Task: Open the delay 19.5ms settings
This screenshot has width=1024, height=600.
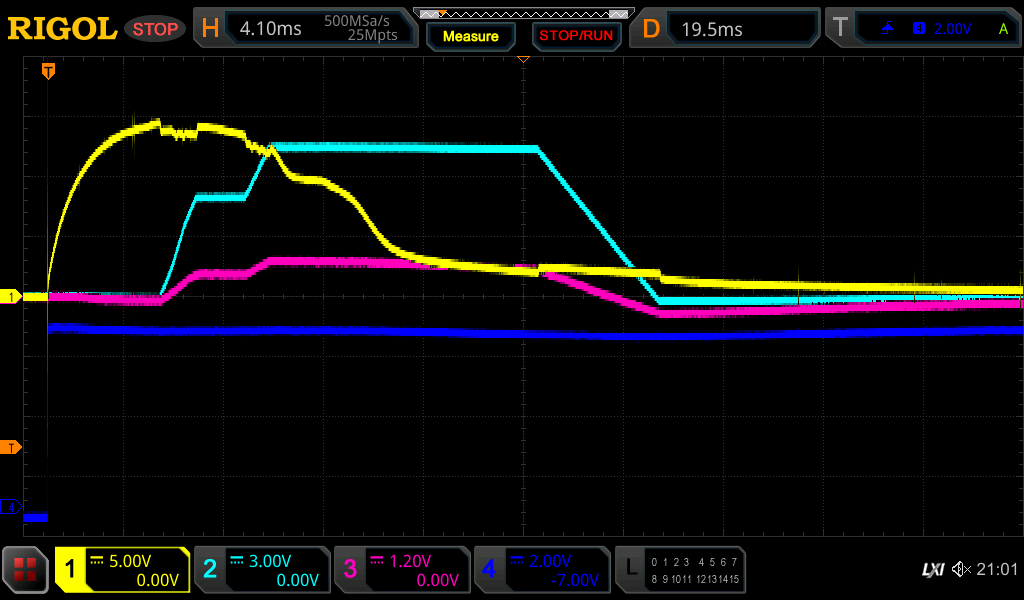Action: (727, 29)
